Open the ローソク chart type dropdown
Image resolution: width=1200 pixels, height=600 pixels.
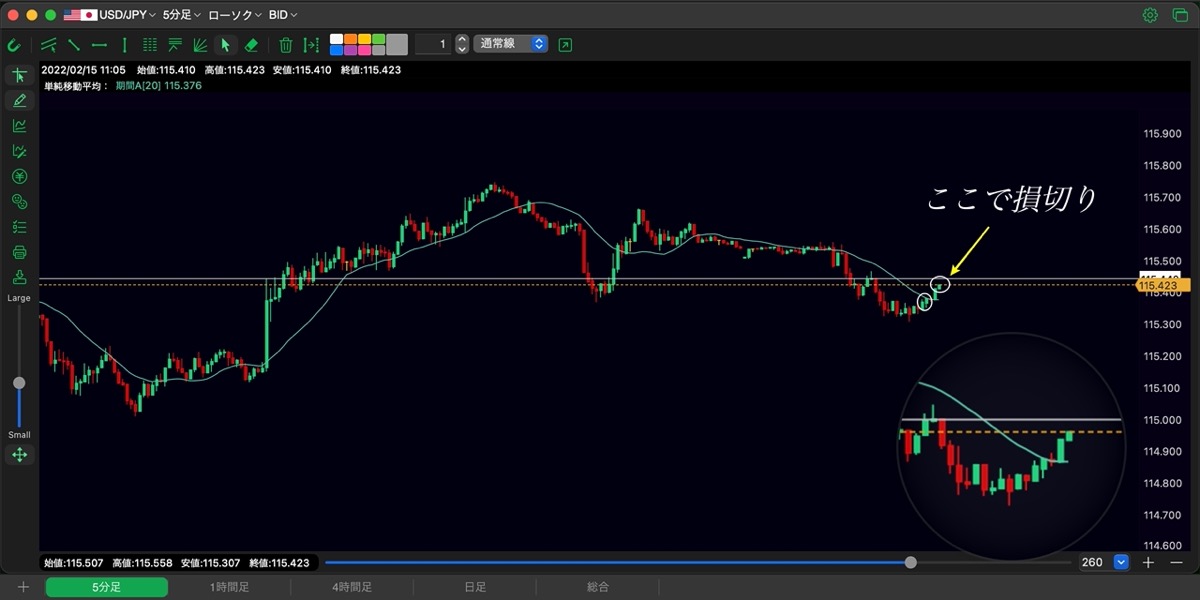pos(235,15)
